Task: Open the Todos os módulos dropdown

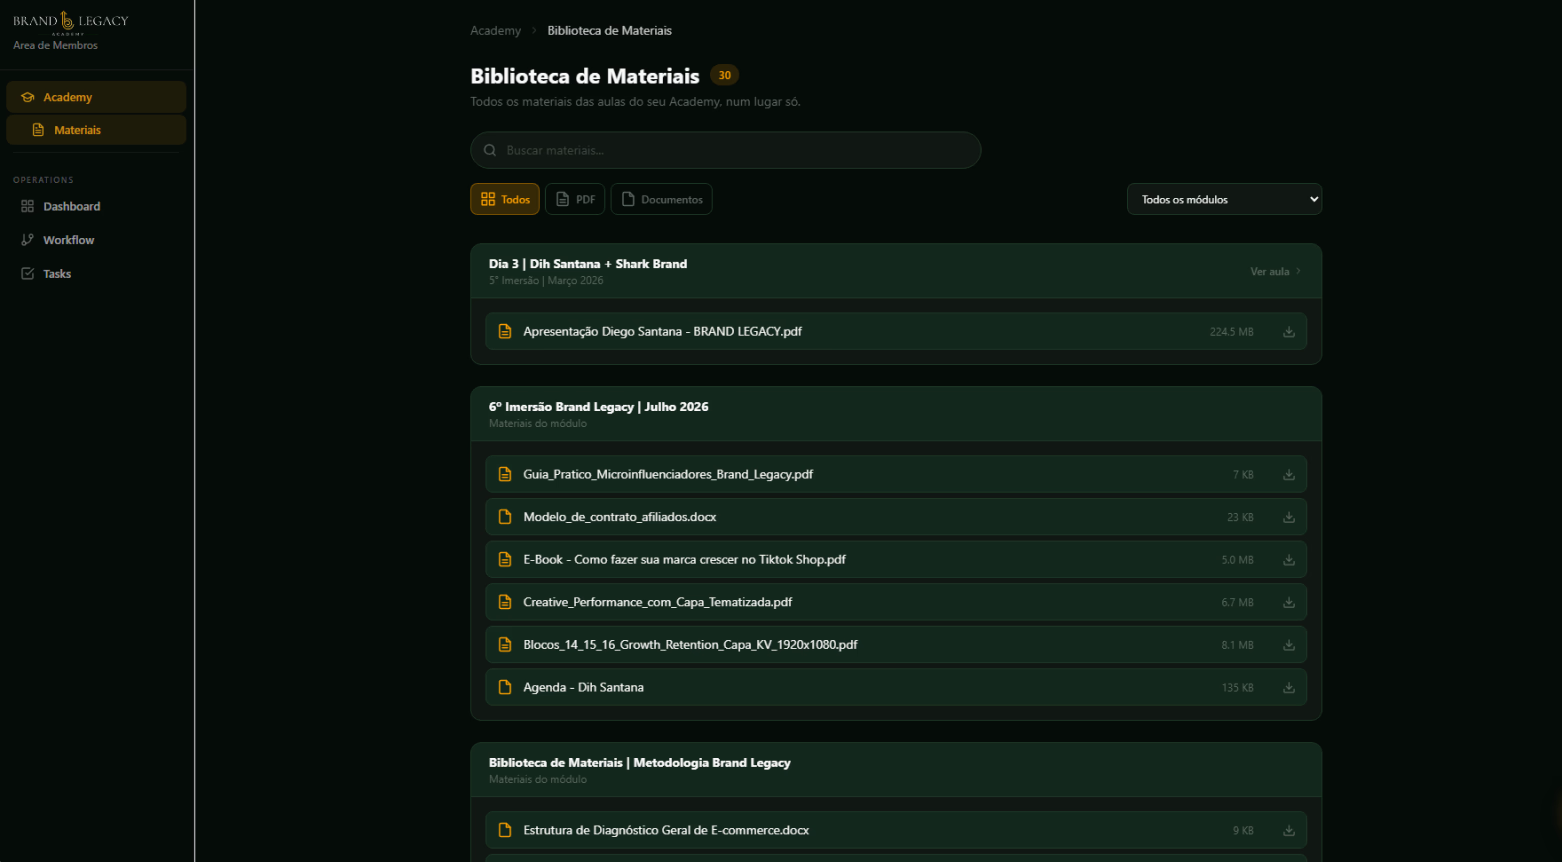Action: tap(1224, 199)
